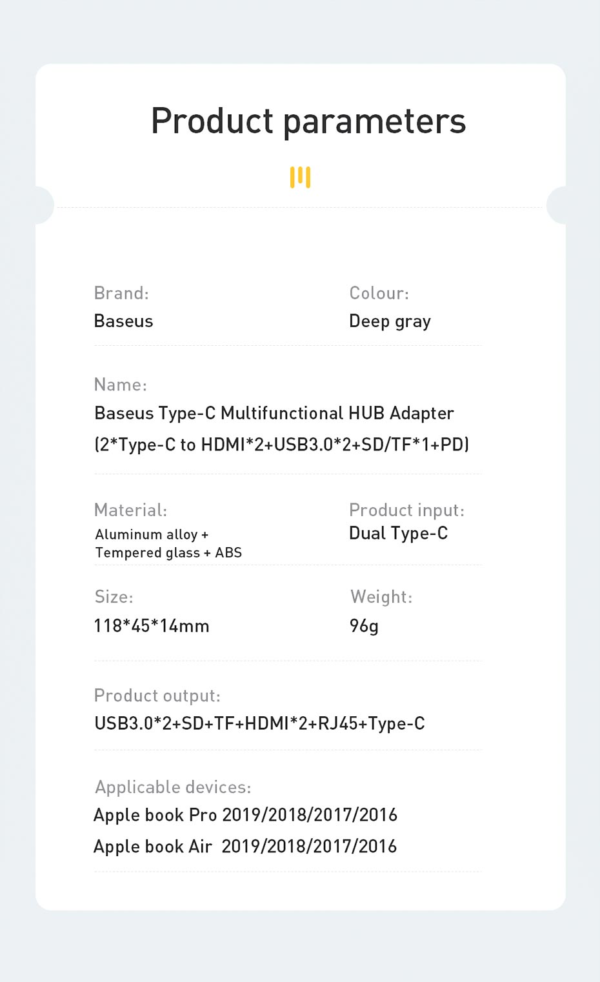Click the Baseus brand value
The image size is (600, 982).
(123, 321)
